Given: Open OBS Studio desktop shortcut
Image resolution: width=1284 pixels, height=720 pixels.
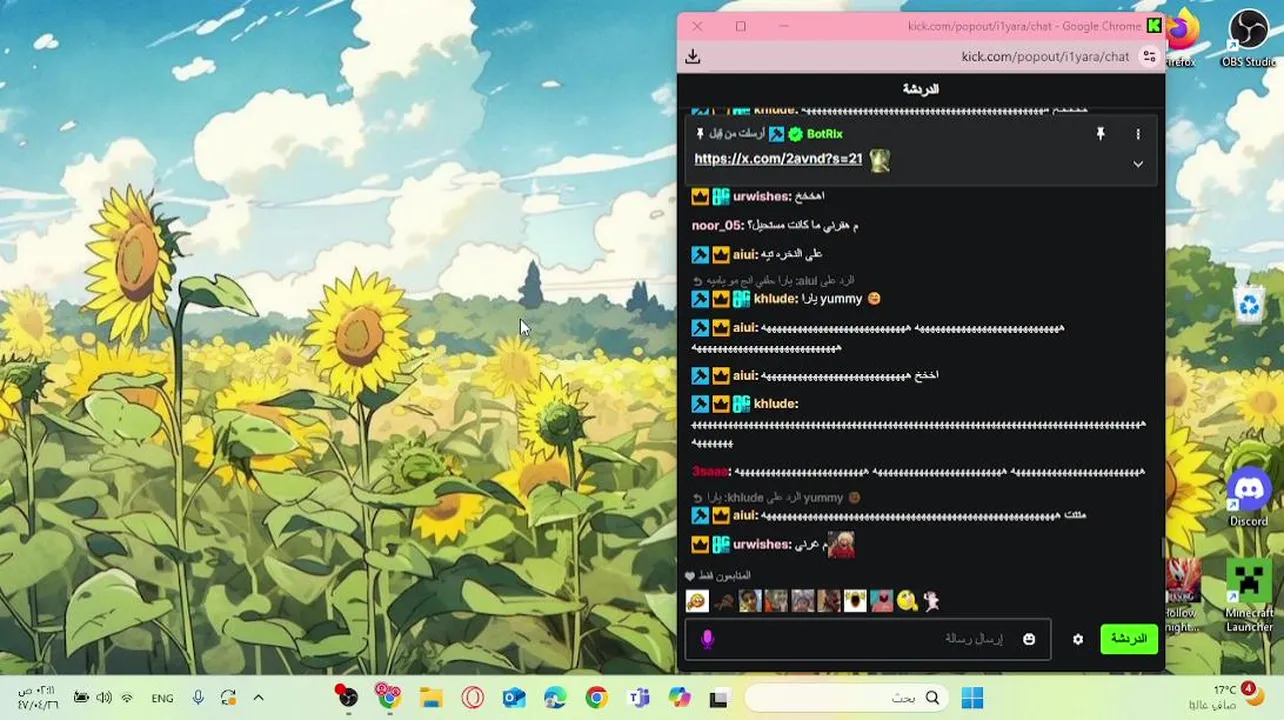Looking at the screenshot, I should tap(1248, 38).
